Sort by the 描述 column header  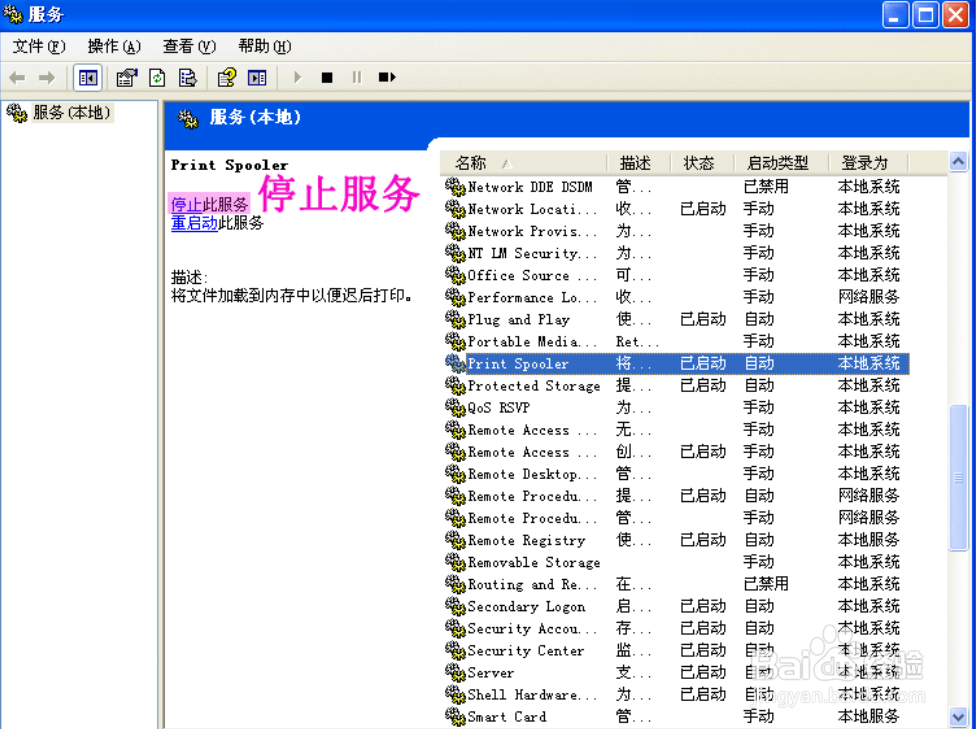(x=638, y=163)
